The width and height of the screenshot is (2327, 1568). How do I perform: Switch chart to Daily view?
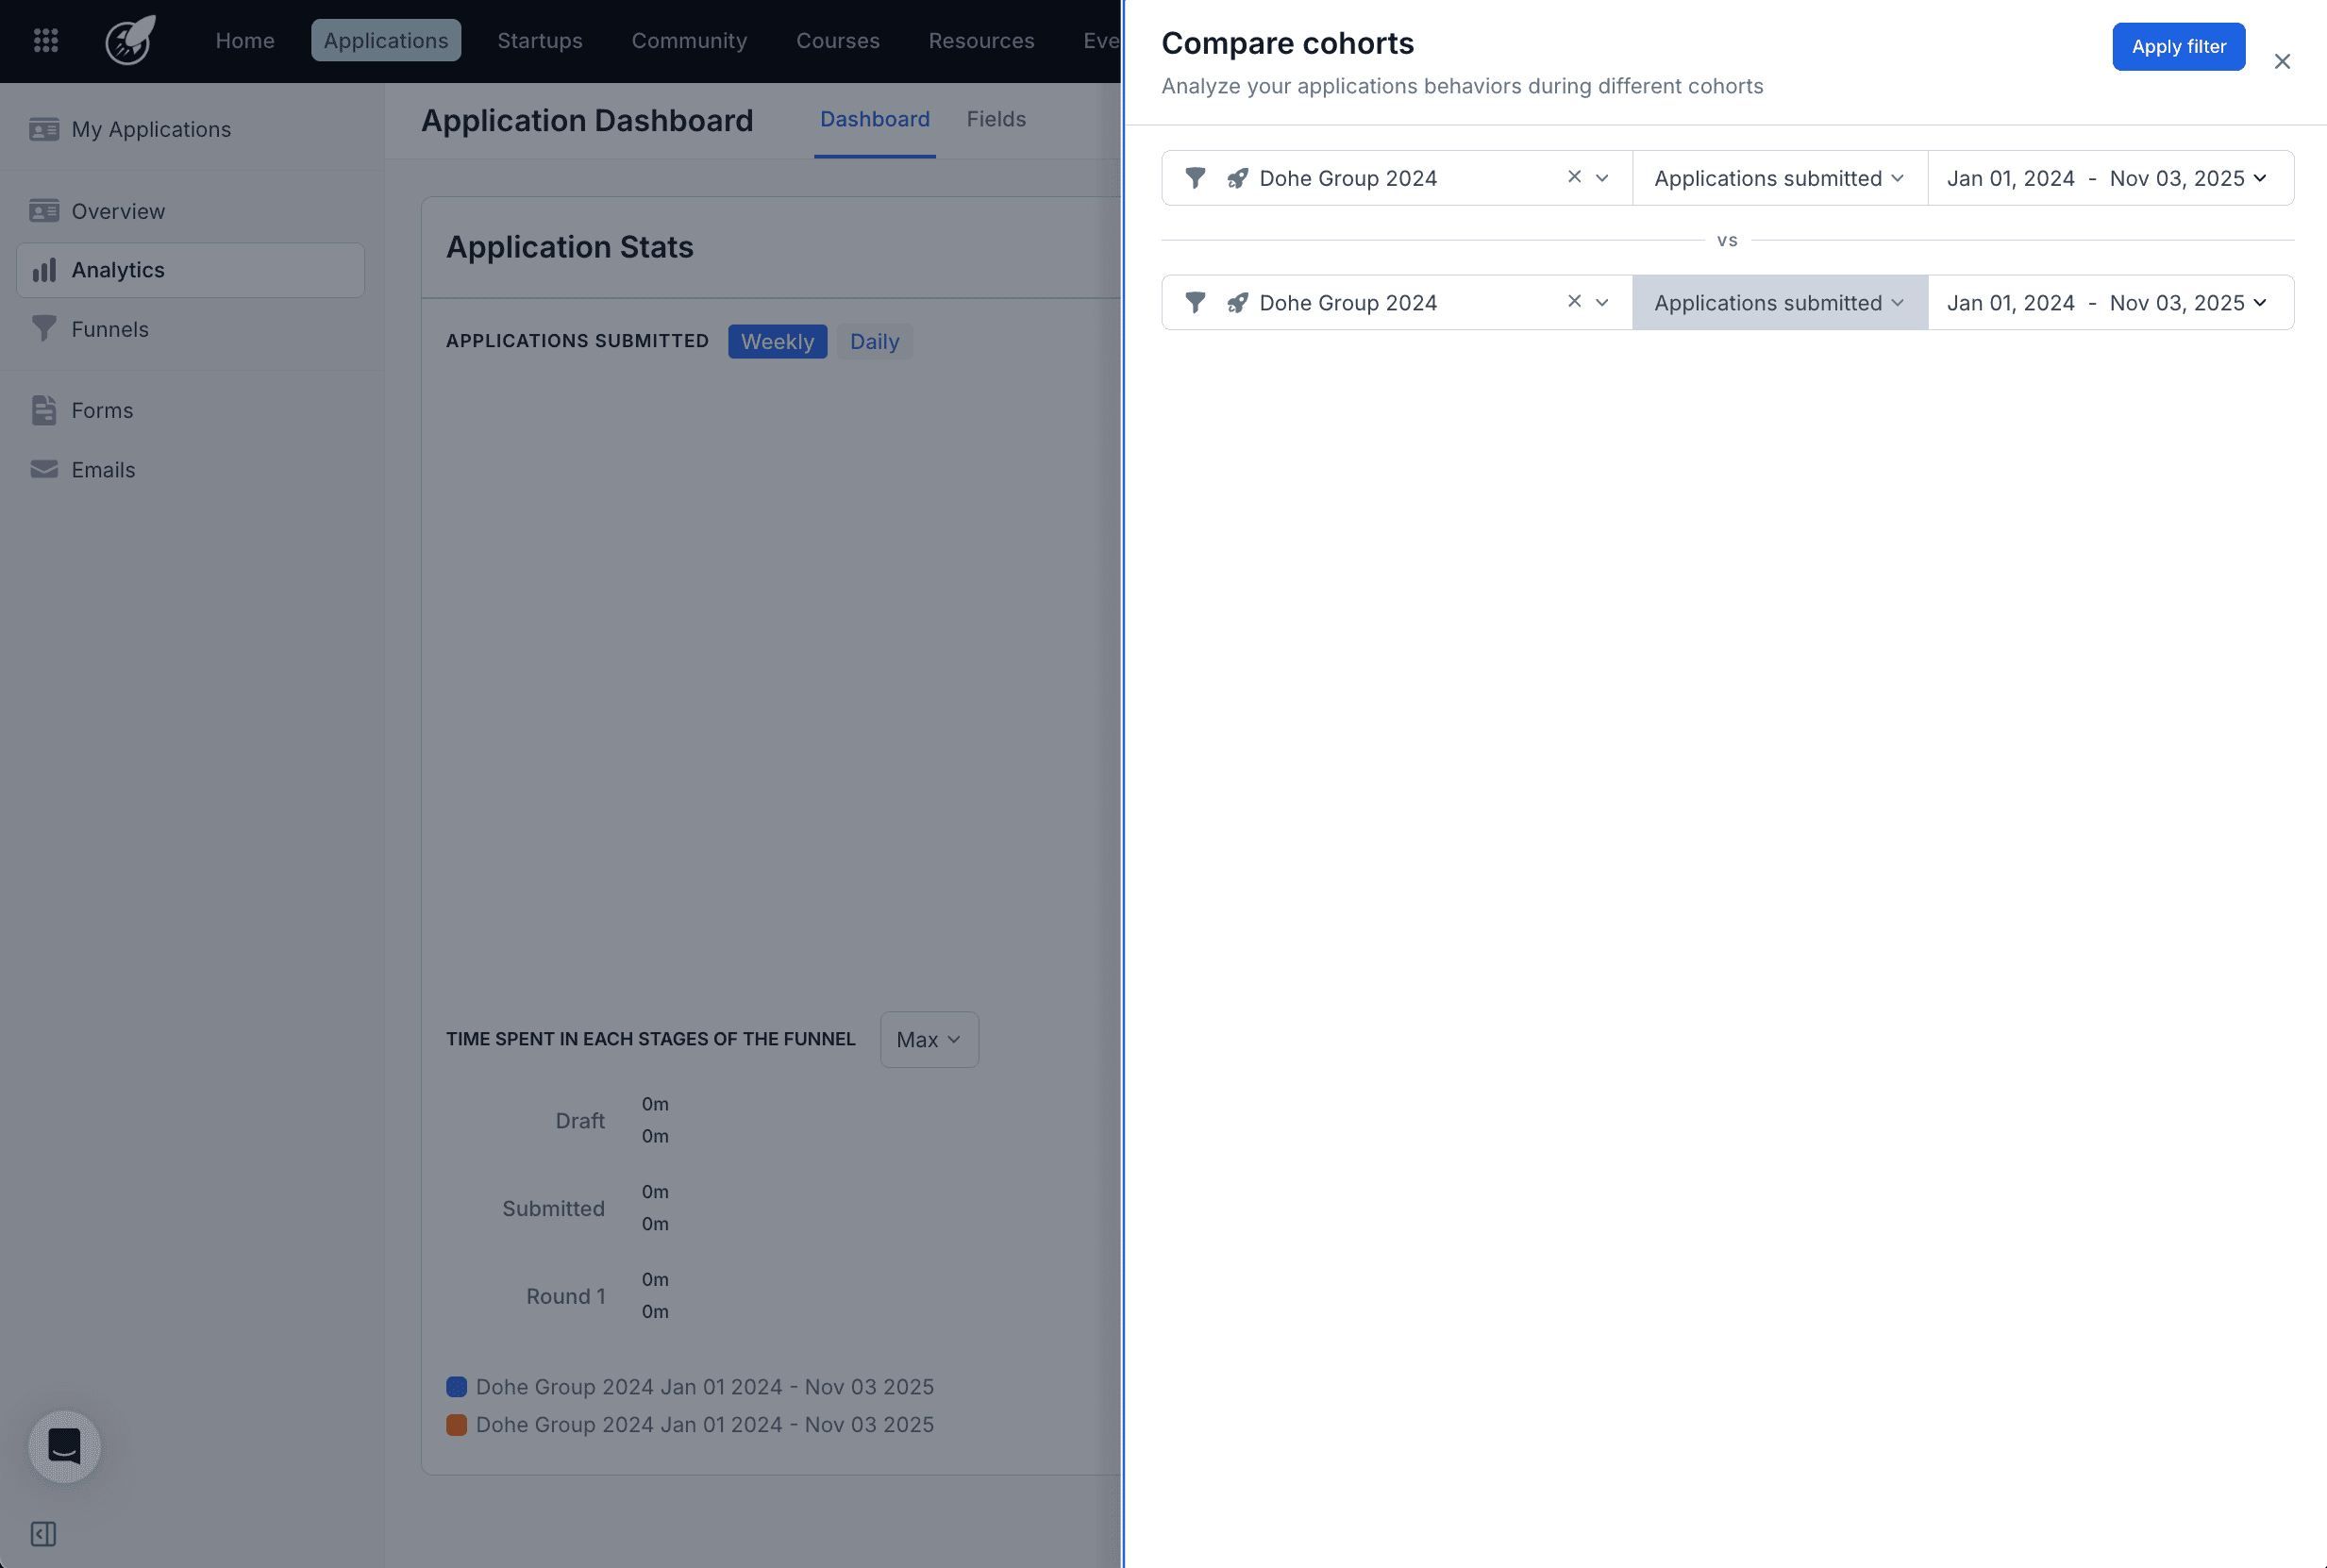point(874,341)
